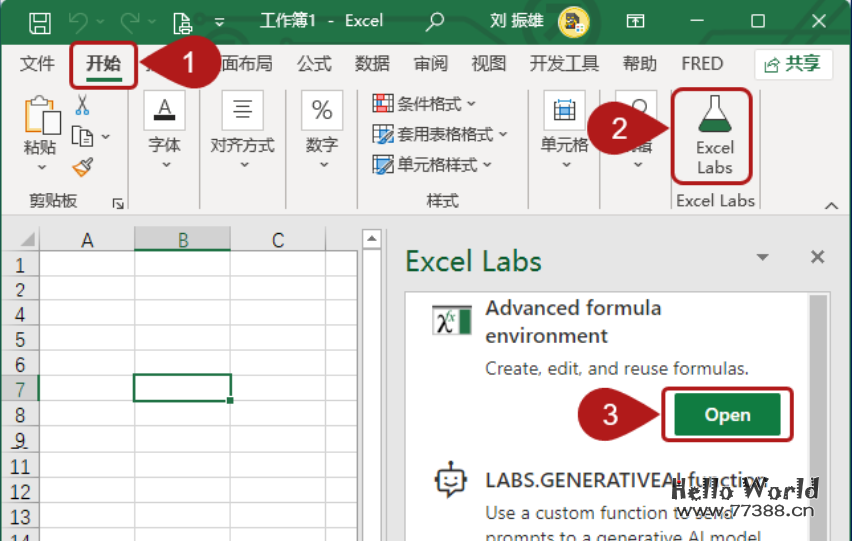The height and width of the screenshot is (541, 852).
Task: Open the 数字 number format group
Action: [x=322, y=130]
